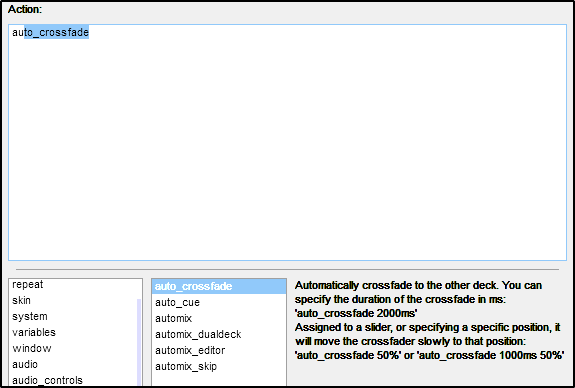Select the automix action
The height and width of the screenshot is (388, 575).
(x=173, y=318)
